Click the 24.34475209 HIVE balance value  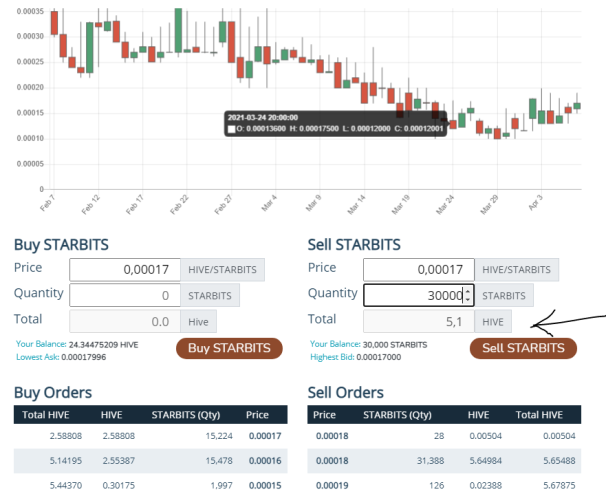pos(103,344)
